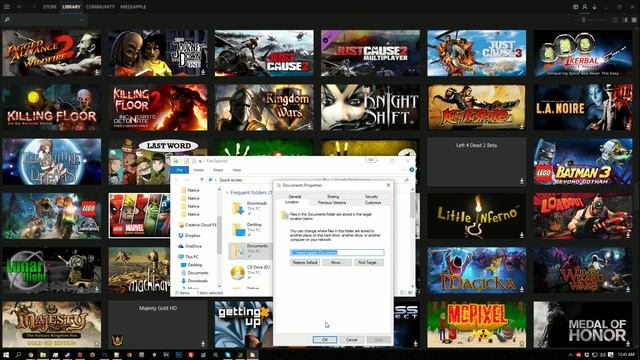Open Steam friends icon at top right
The height and width of the screenshot is (360, 640).
coord(584,7)
